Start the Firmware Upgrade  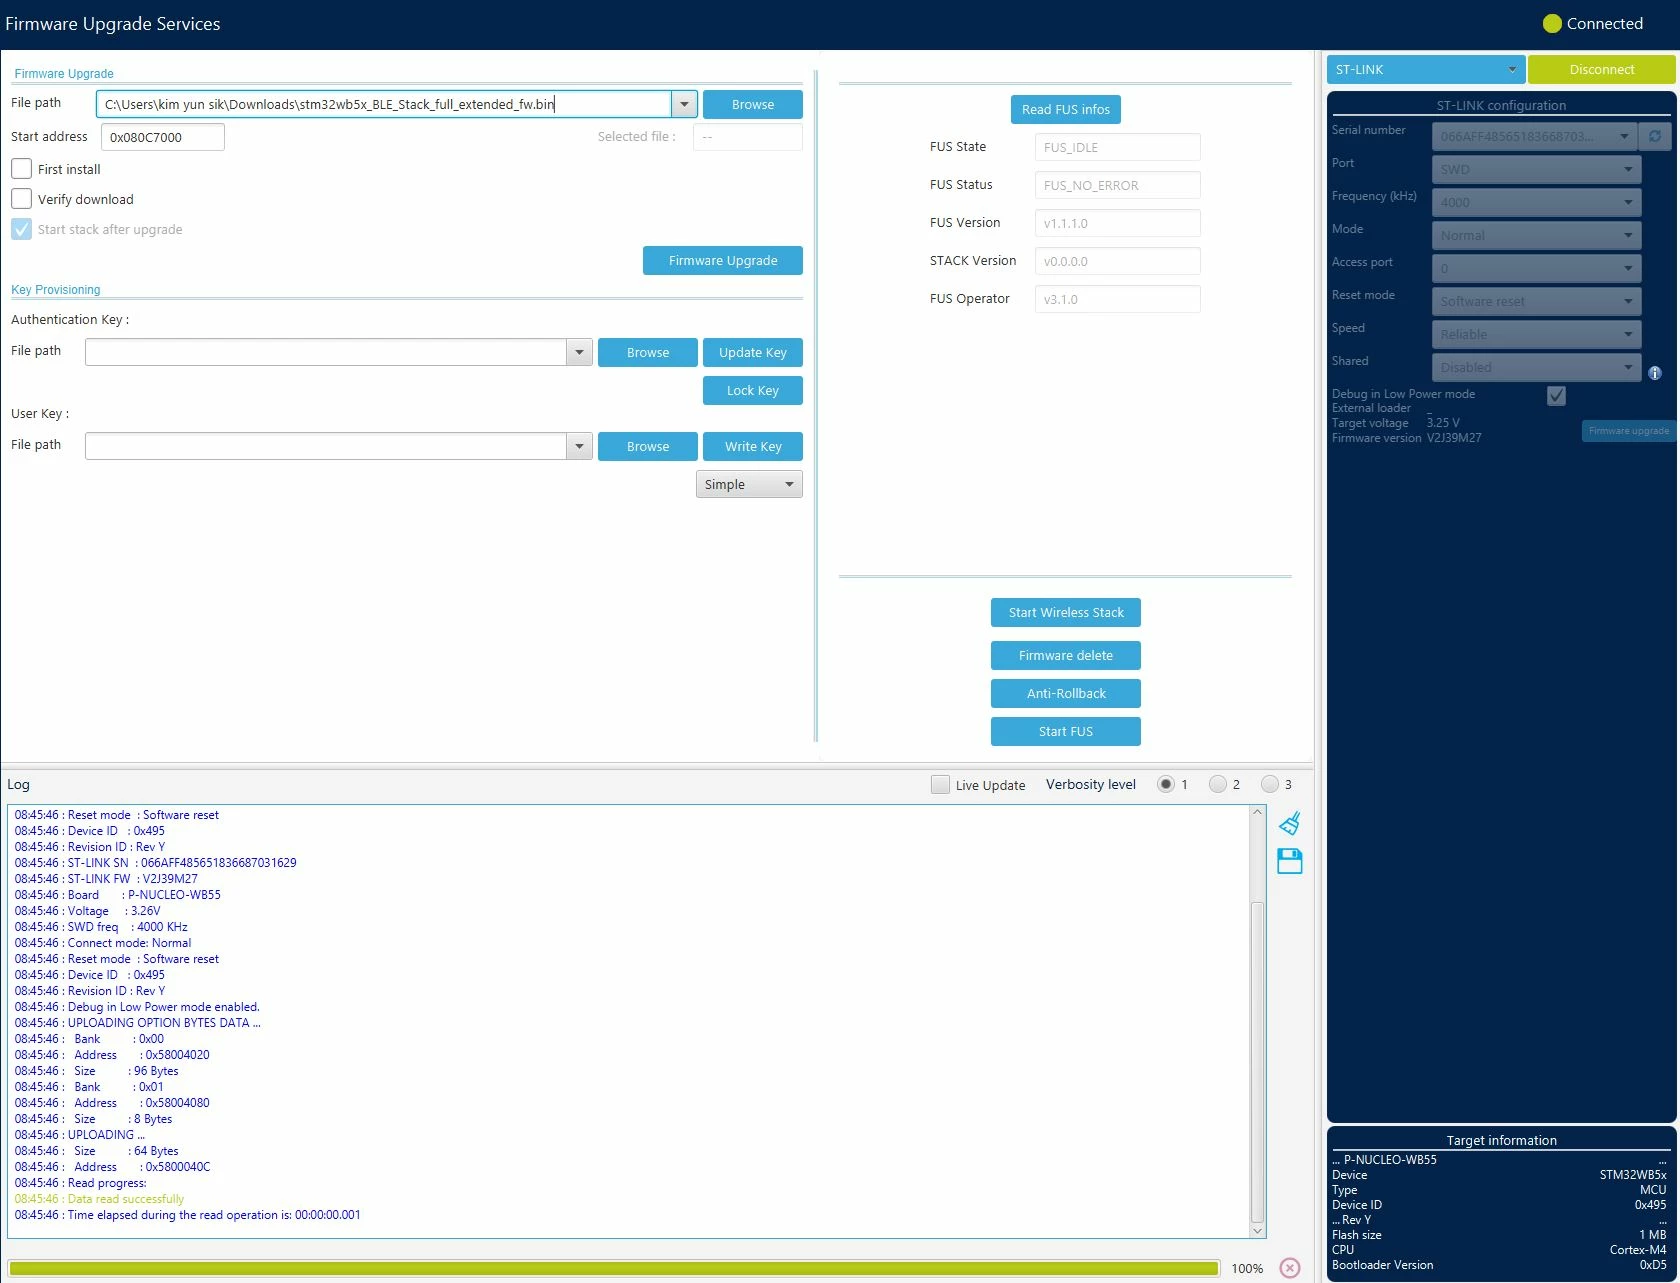pos(723,261)
